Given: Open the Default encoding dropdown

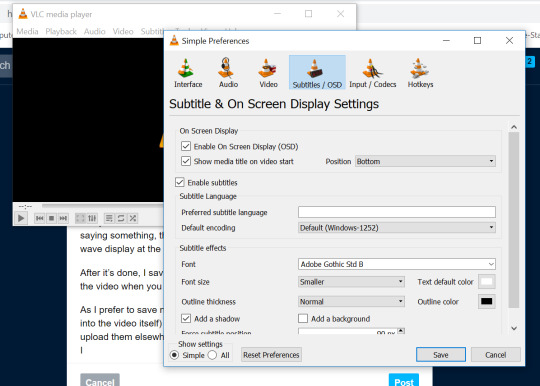Looking at the screenshot, I should [x=397, y=228].
